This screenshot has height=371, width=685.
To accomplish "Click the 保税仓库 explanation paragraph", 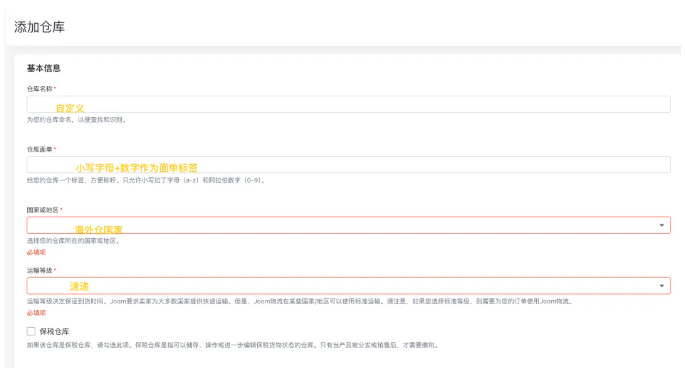I will [232, 345].
